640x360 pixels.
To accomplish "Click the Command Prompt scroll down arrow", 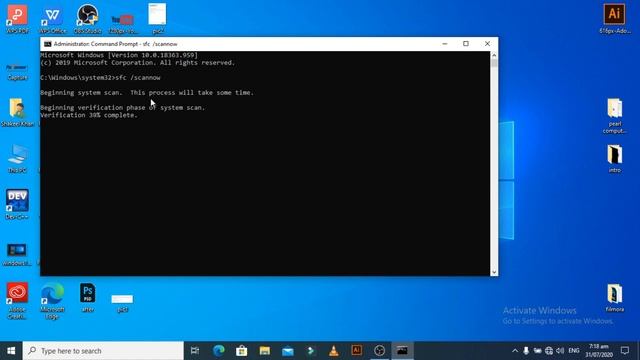I will pyautogui.click(x=494, y=272).
